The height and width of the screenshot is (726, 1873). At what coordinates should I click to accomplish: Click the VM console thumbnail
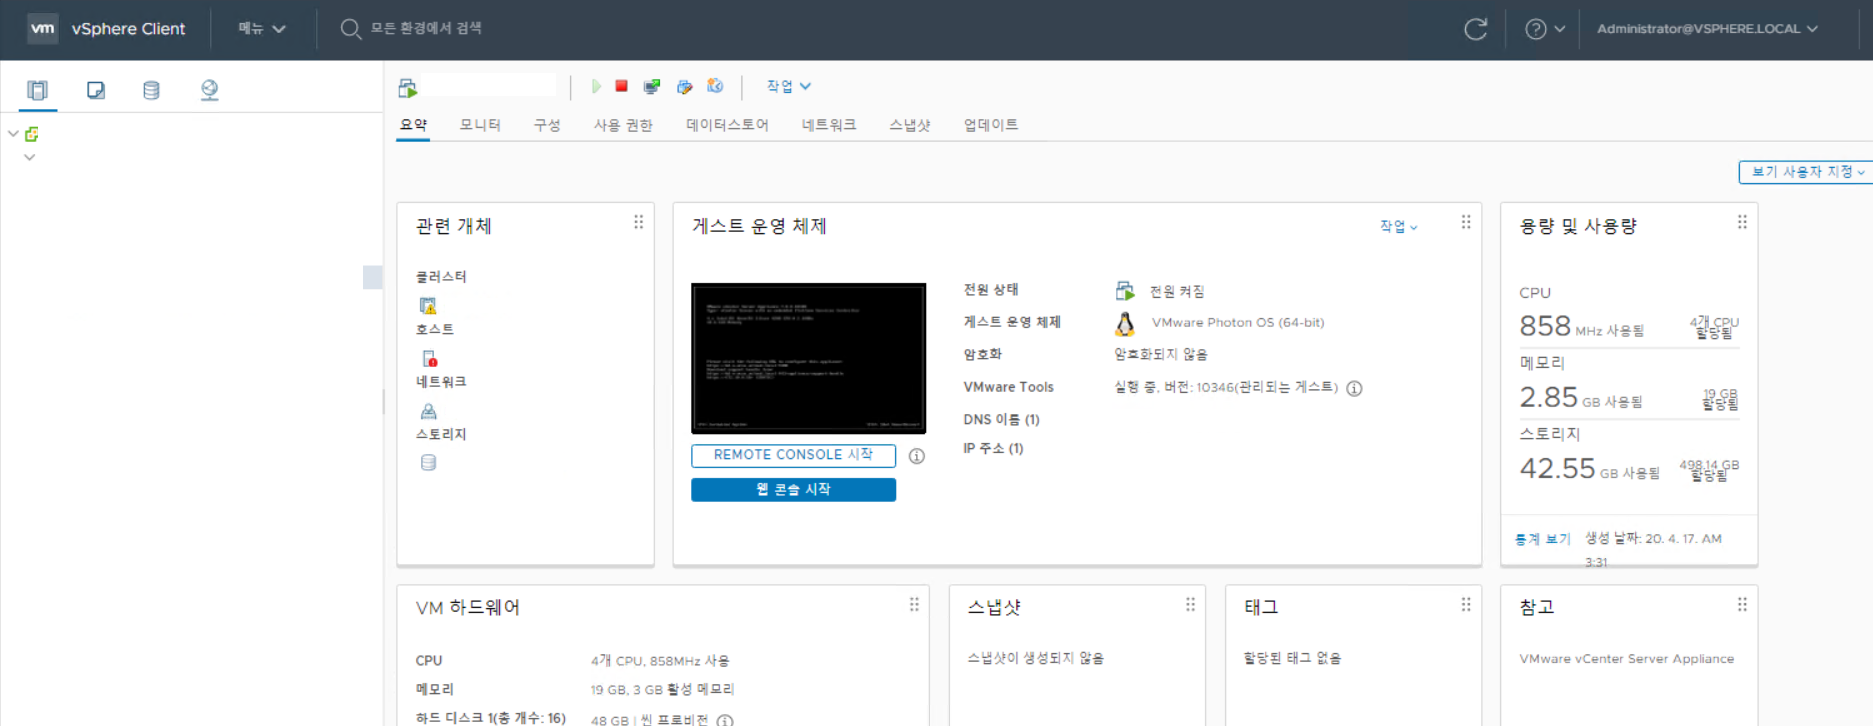point(808,358)
